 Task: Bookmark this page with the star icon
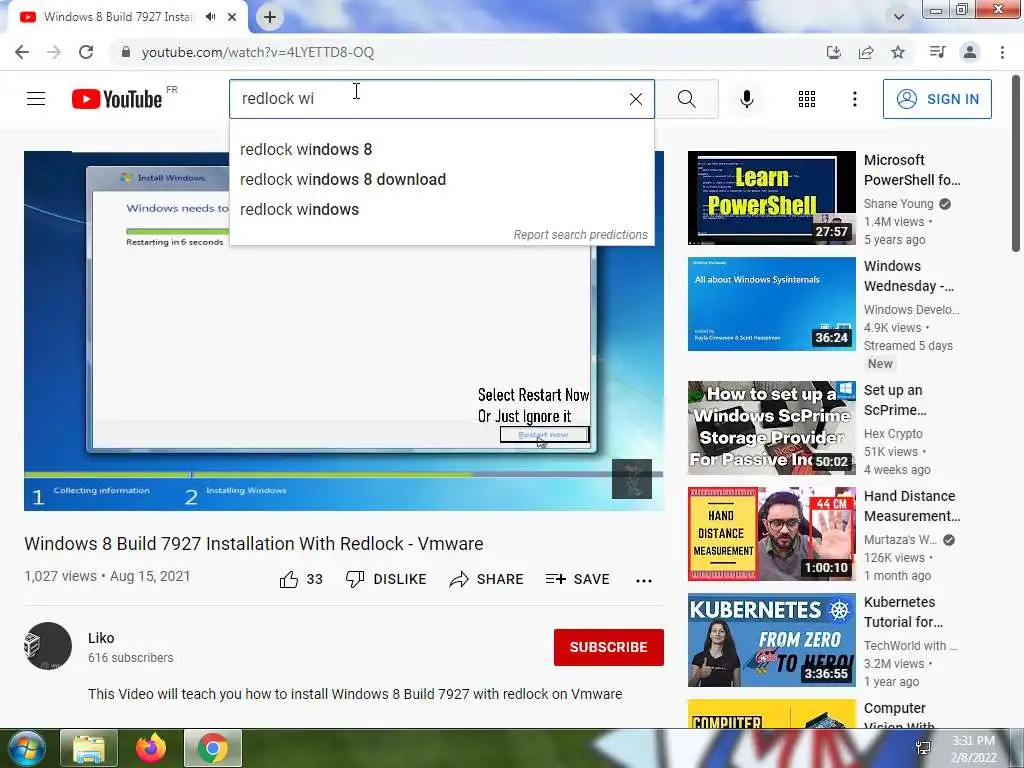tap(898, 52)
